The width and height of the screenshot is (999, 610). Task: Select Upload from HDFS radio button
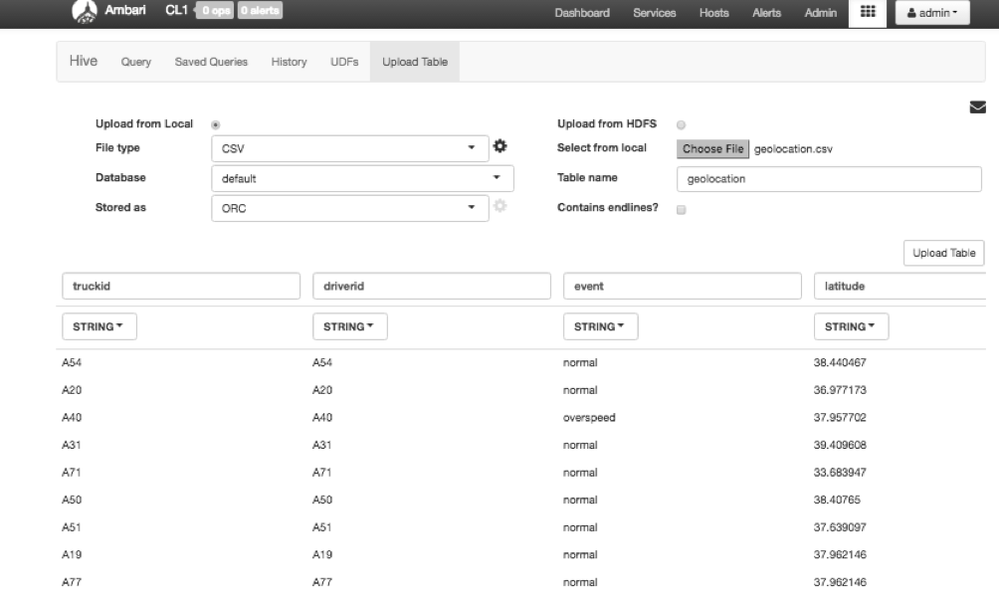681,125
